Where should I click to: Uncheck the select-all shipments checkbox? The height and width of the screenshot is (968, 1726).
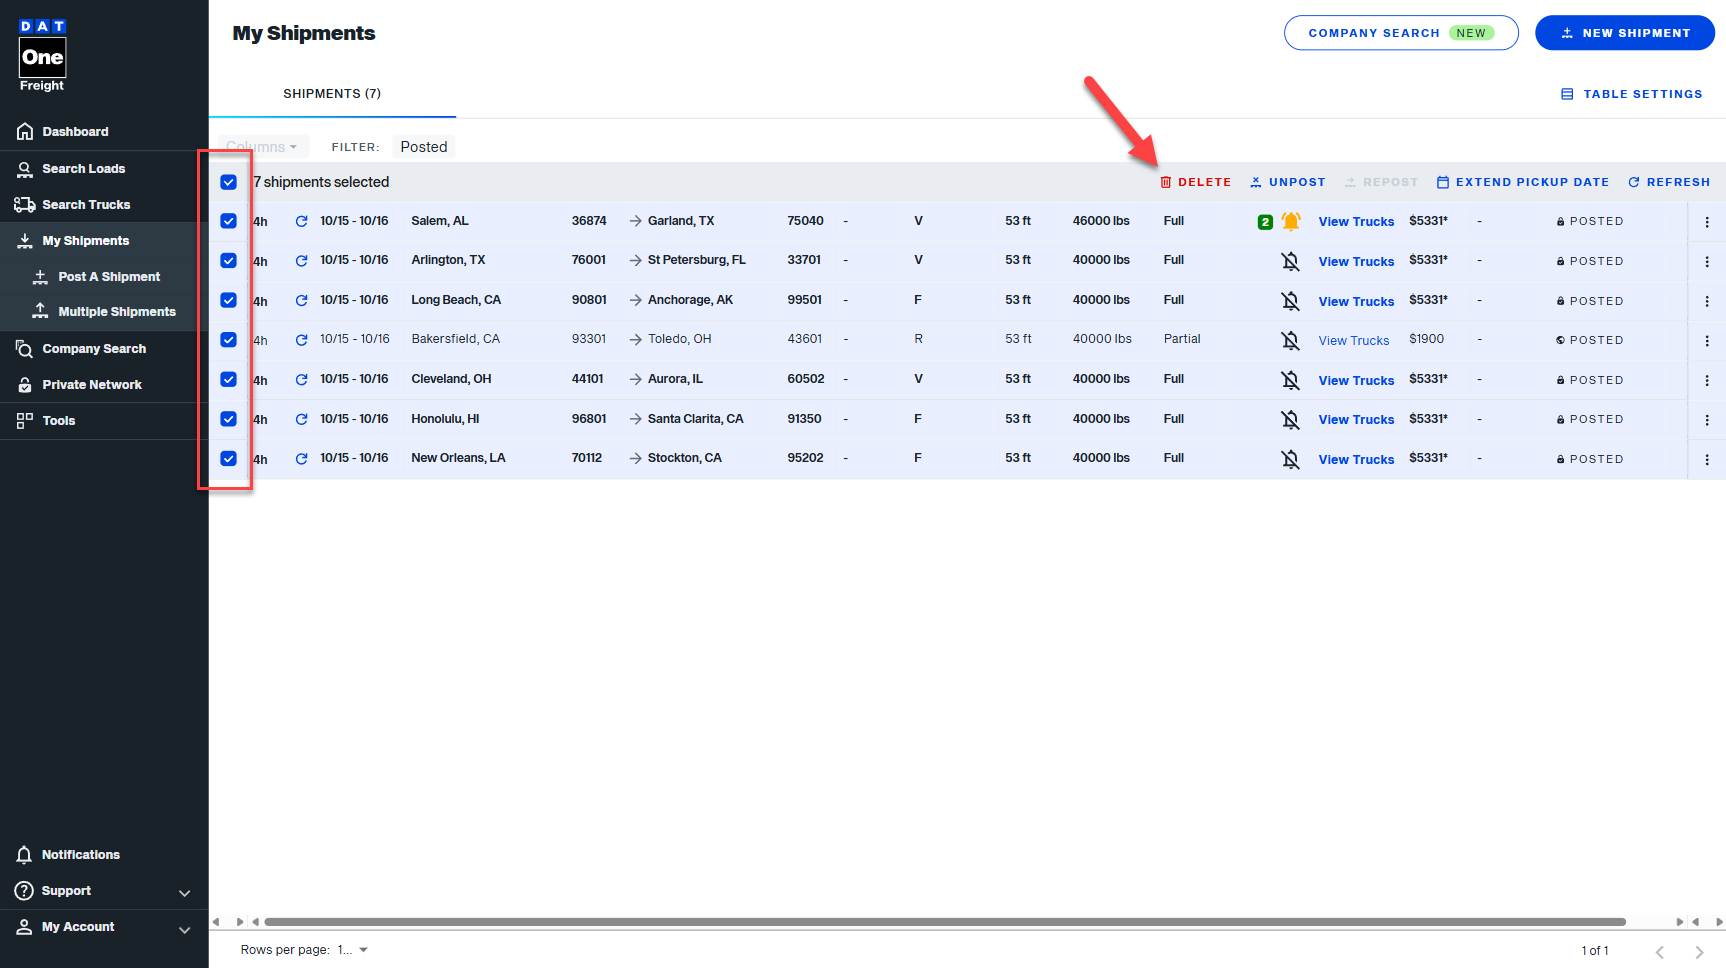tap(229, 182)
